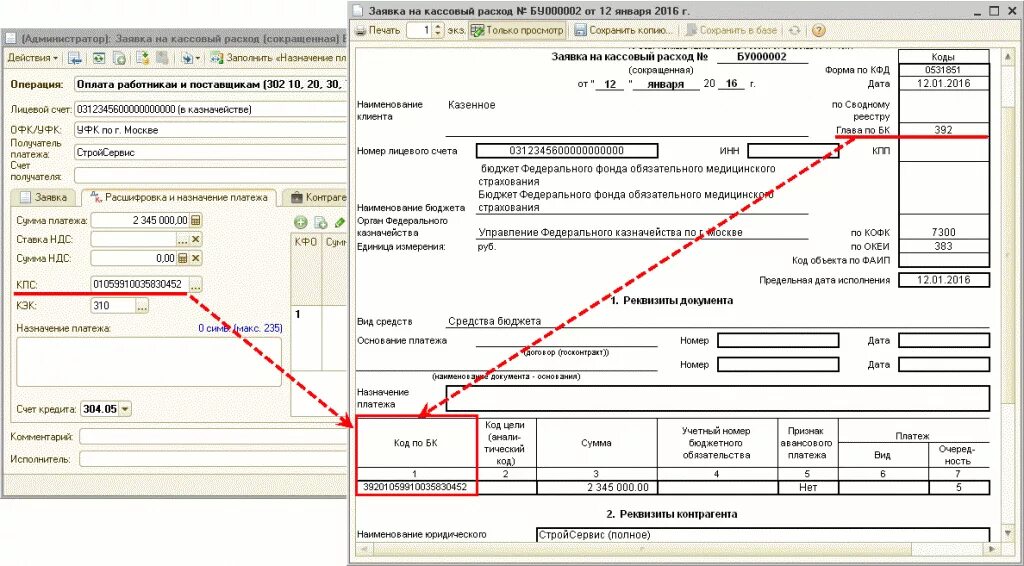This screenshot has width=1024, height=566.
Task: Click the green refresh icon in toolbar
Action: [x=99, y=58]
